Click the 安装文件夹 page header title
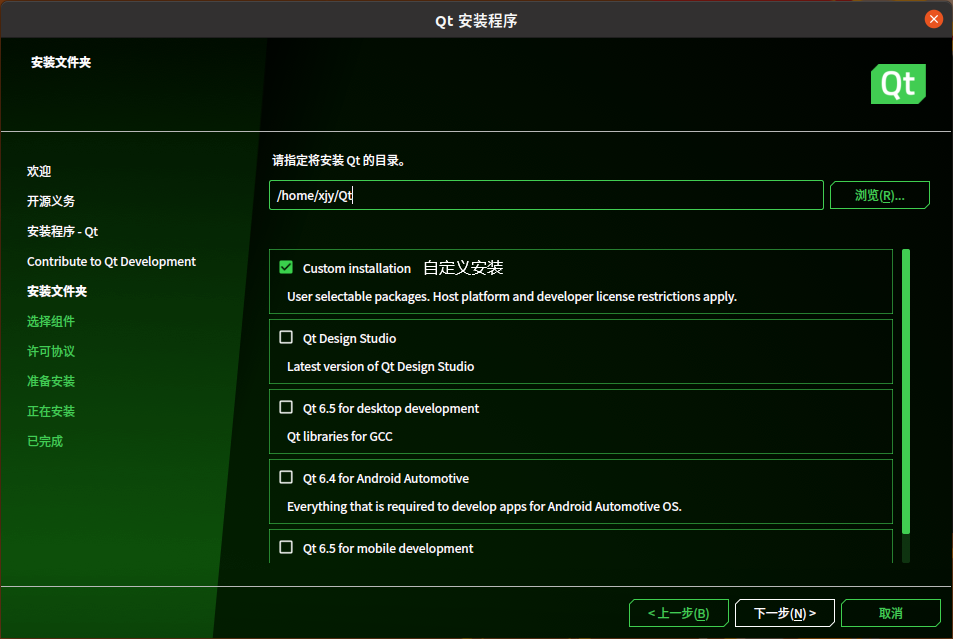 (61, 63)
